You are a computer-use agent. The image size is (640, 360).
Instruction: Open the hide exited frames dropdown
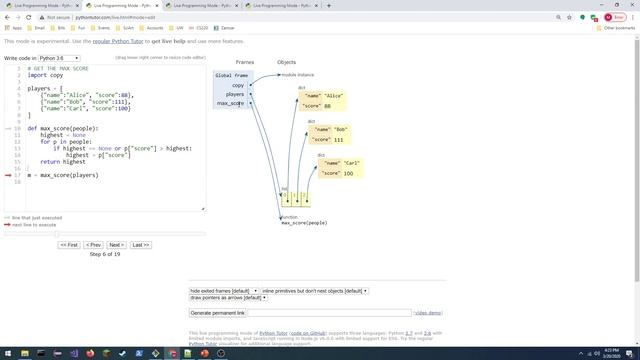point(224,291)
